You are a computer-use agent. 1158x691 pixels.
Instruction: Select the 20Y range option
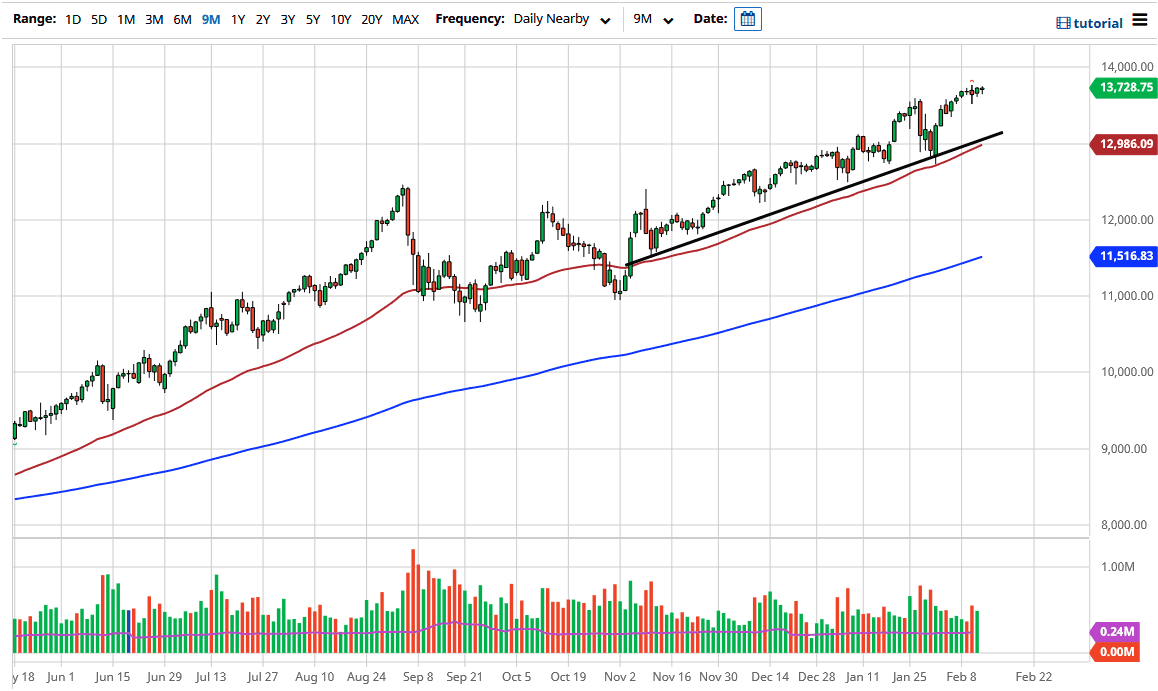(370, 18)
